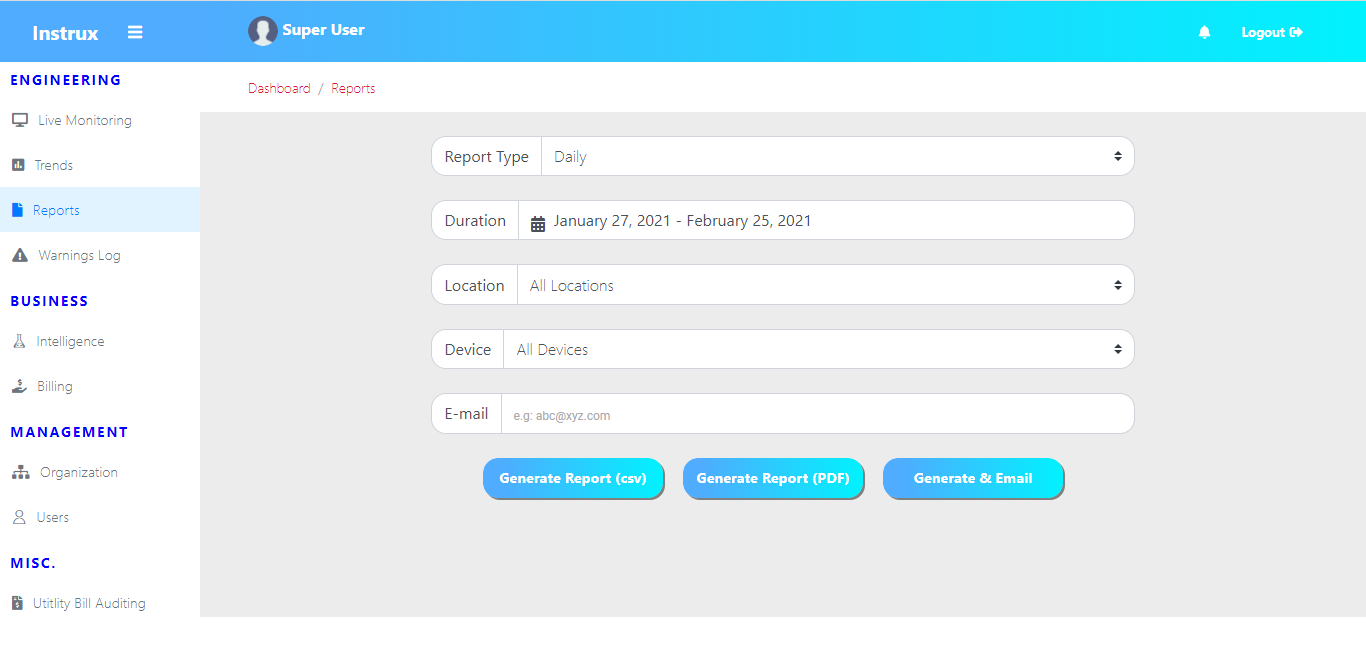Click the Trends chart icon in sidebar
Image resolution: width=1366 pixels, height=658 pixels.
(x=18, y=165)
